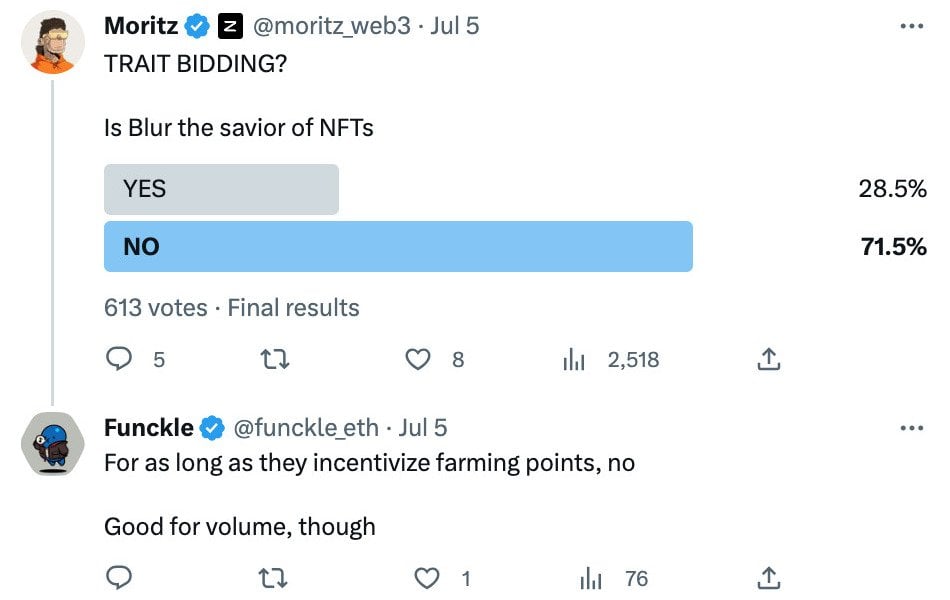Open Moritz display name link
Viewport: 950px width, 600px height.
(140, 27)
